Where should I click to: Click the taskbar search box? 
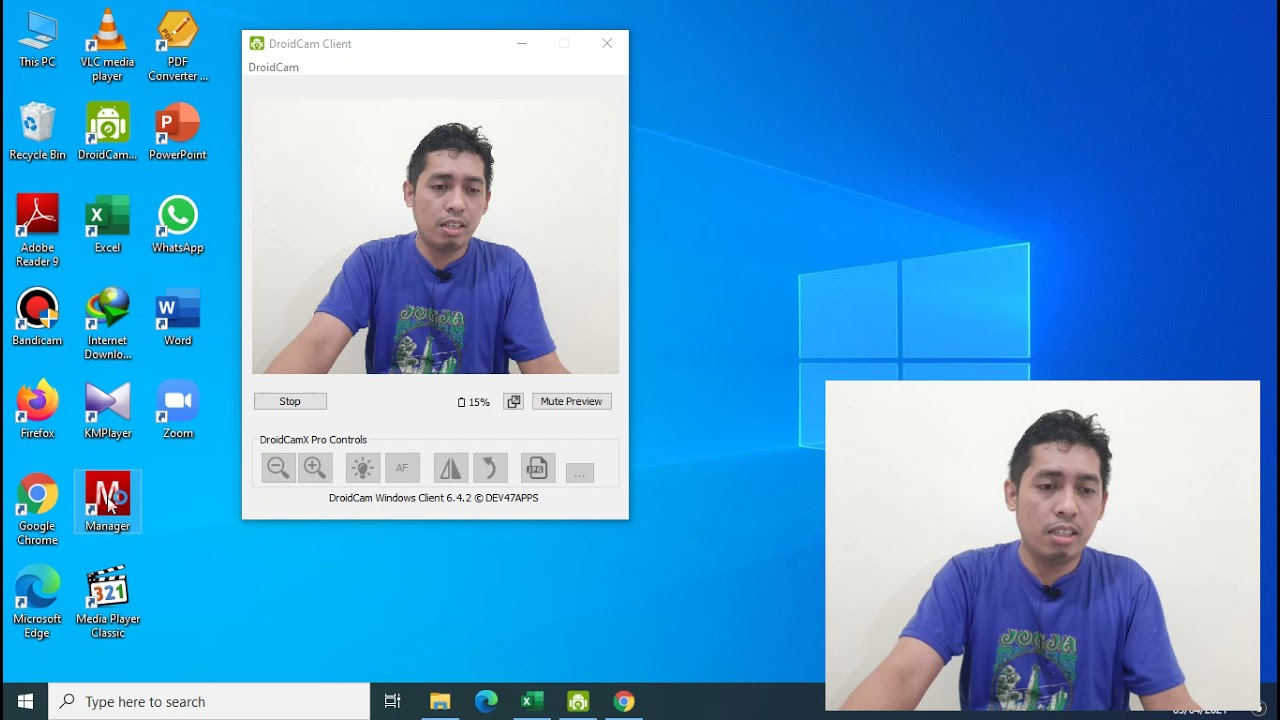coord(209,701)
